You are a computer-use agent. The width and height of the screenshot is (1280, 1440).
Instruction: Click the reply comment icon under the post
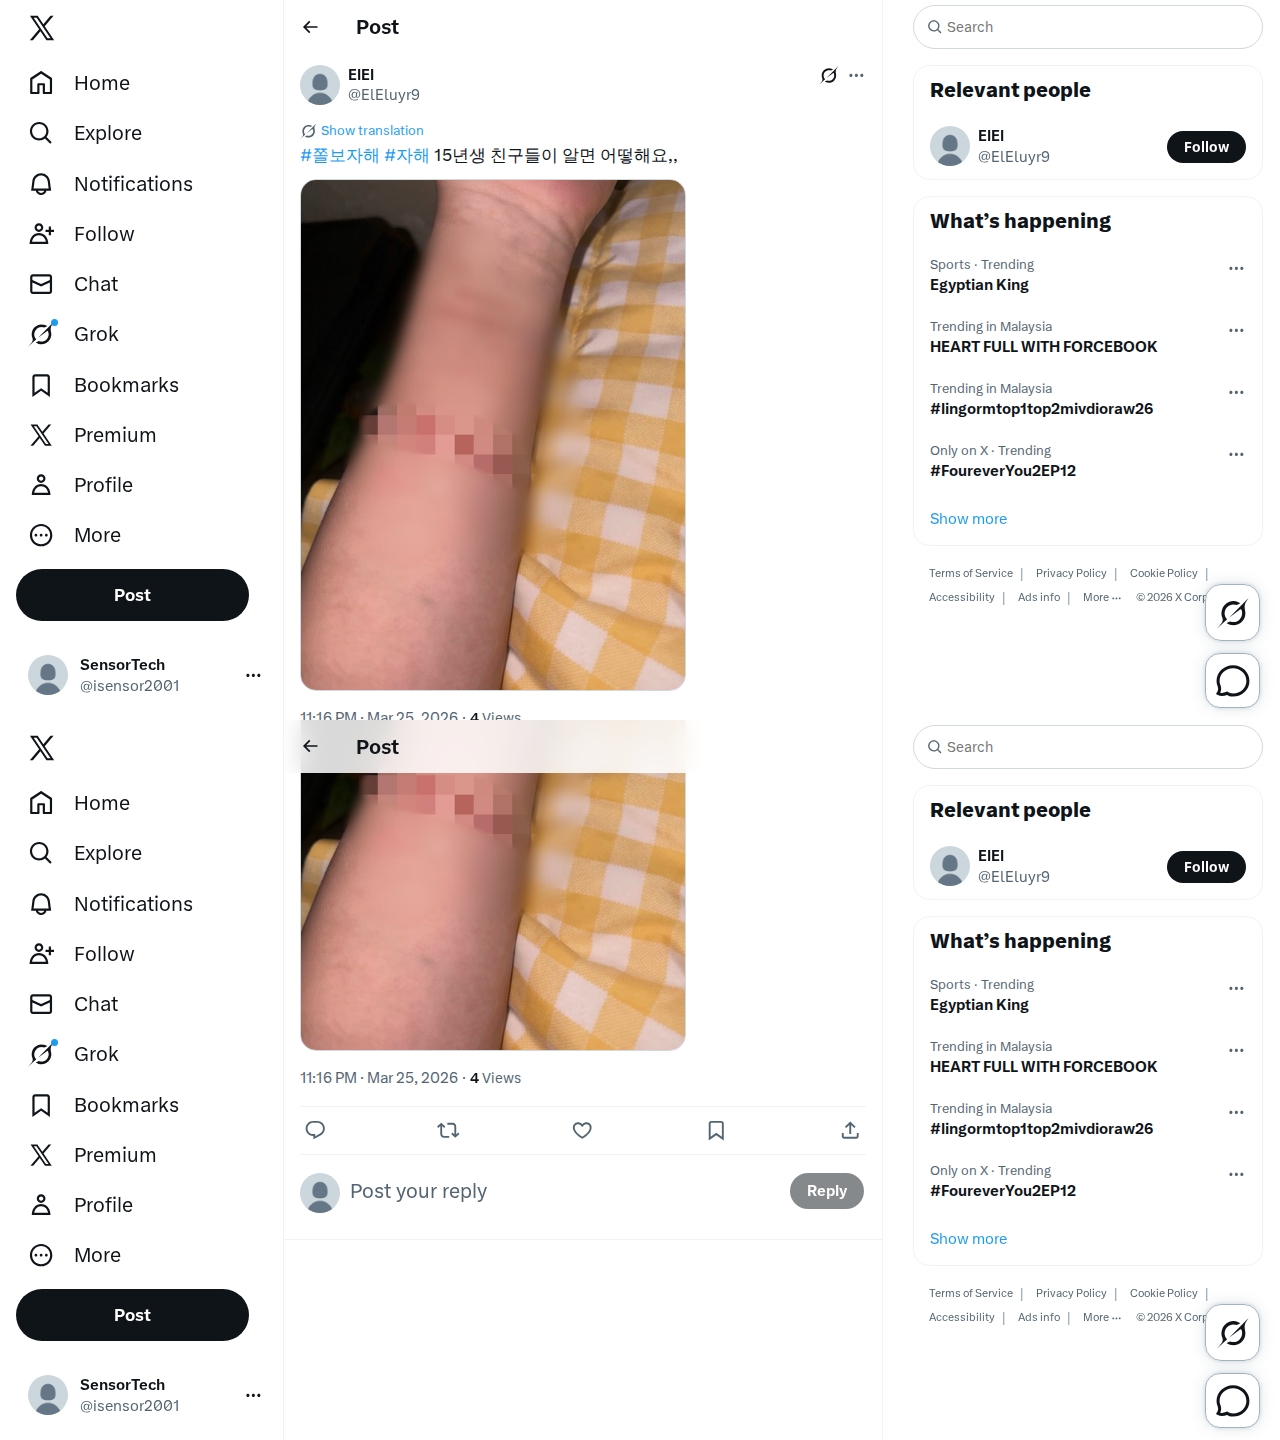[315, 1130]
